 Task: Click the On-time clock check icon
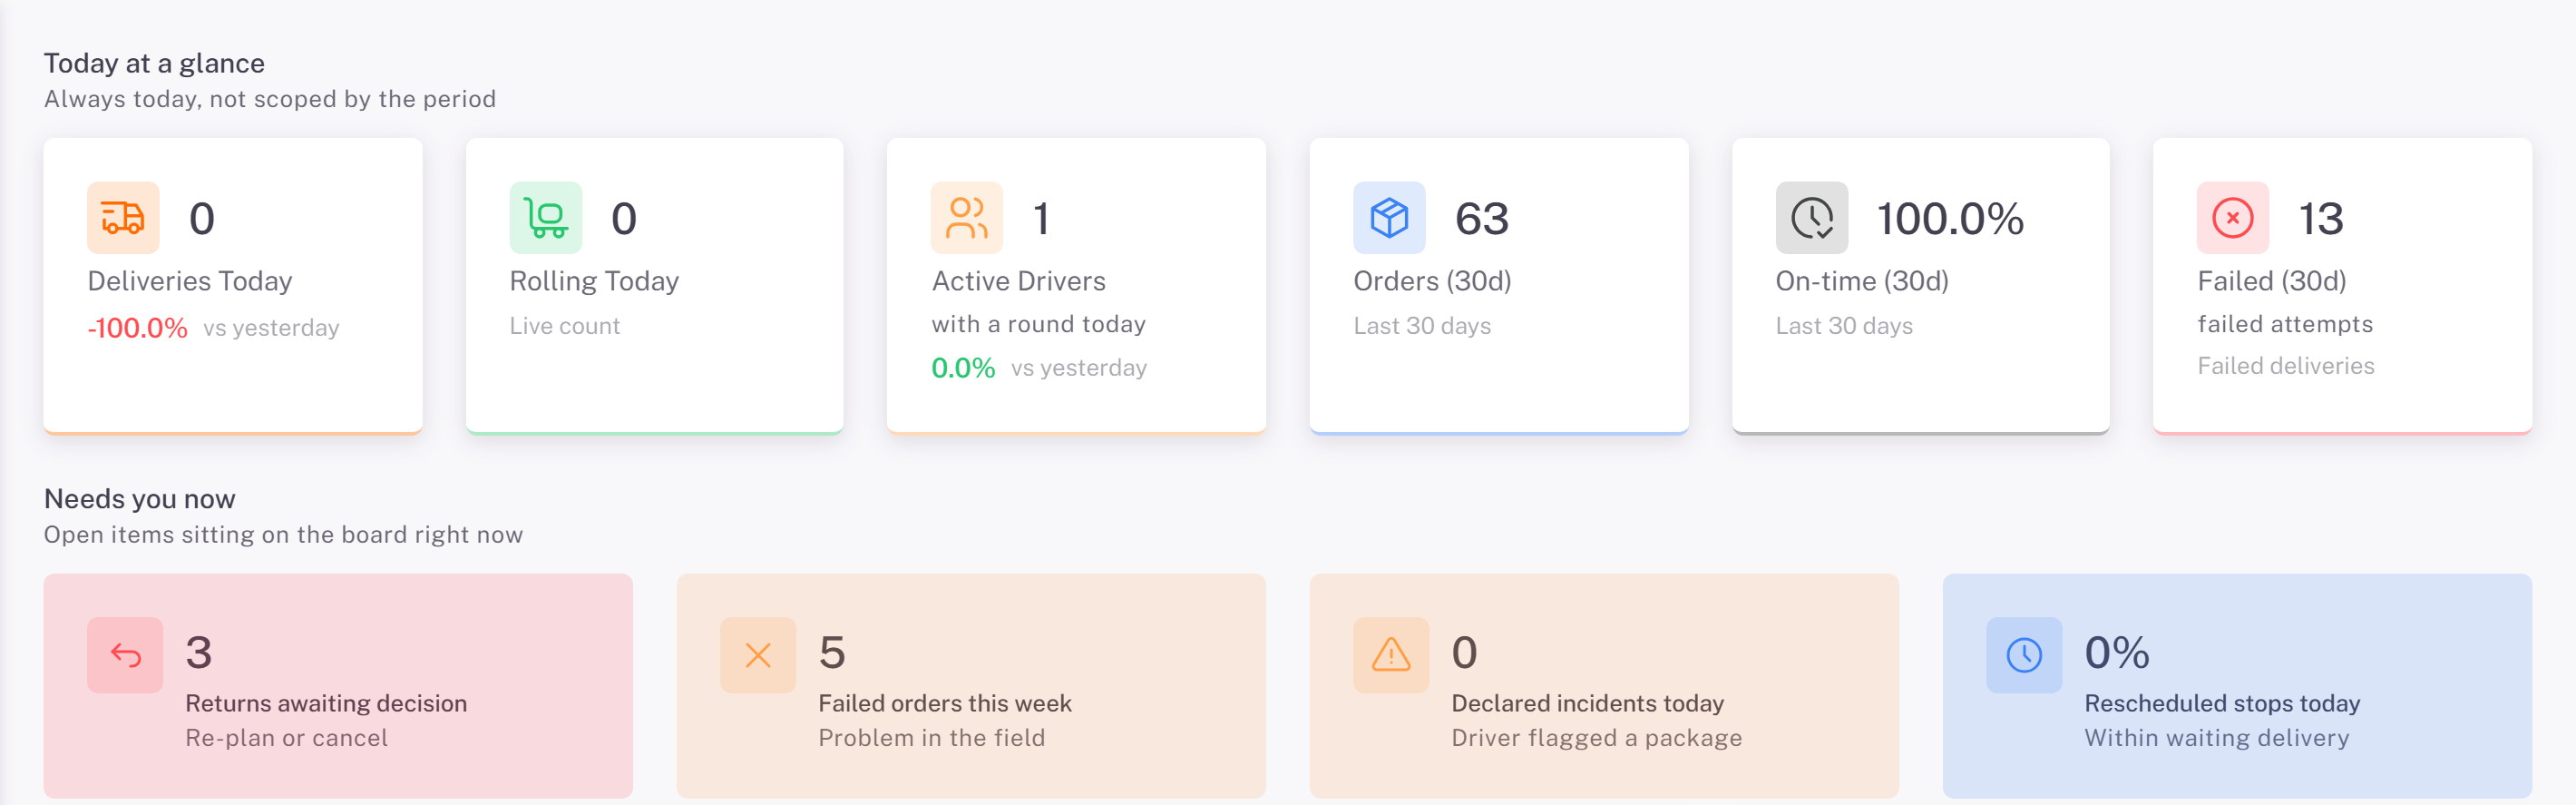point(1812,217)
